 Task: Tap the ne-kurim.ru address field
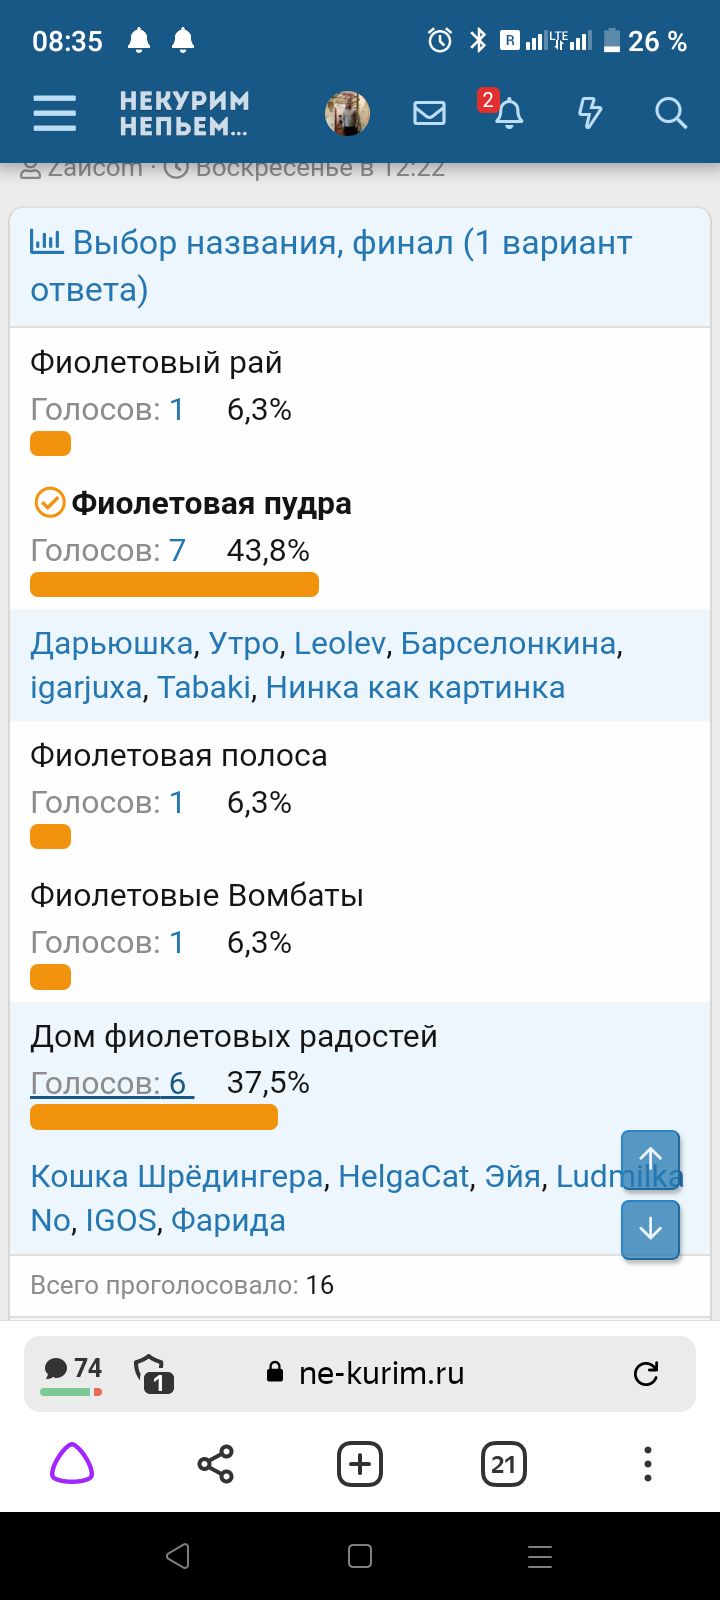pyautogui.click(x=380, y=1374)
